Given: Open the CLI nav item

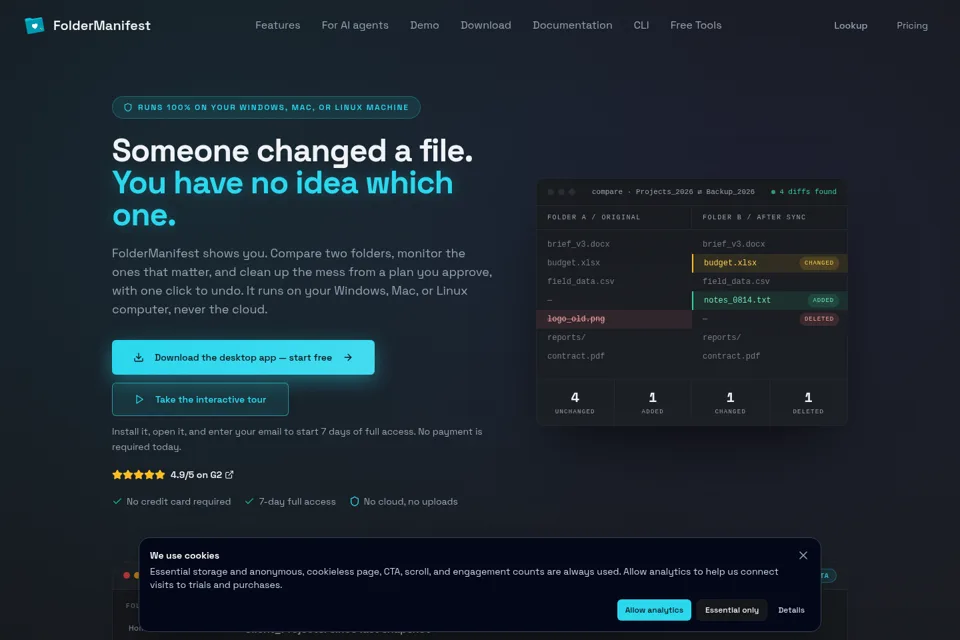Looking at the screenshot, I should click(641, 25).
